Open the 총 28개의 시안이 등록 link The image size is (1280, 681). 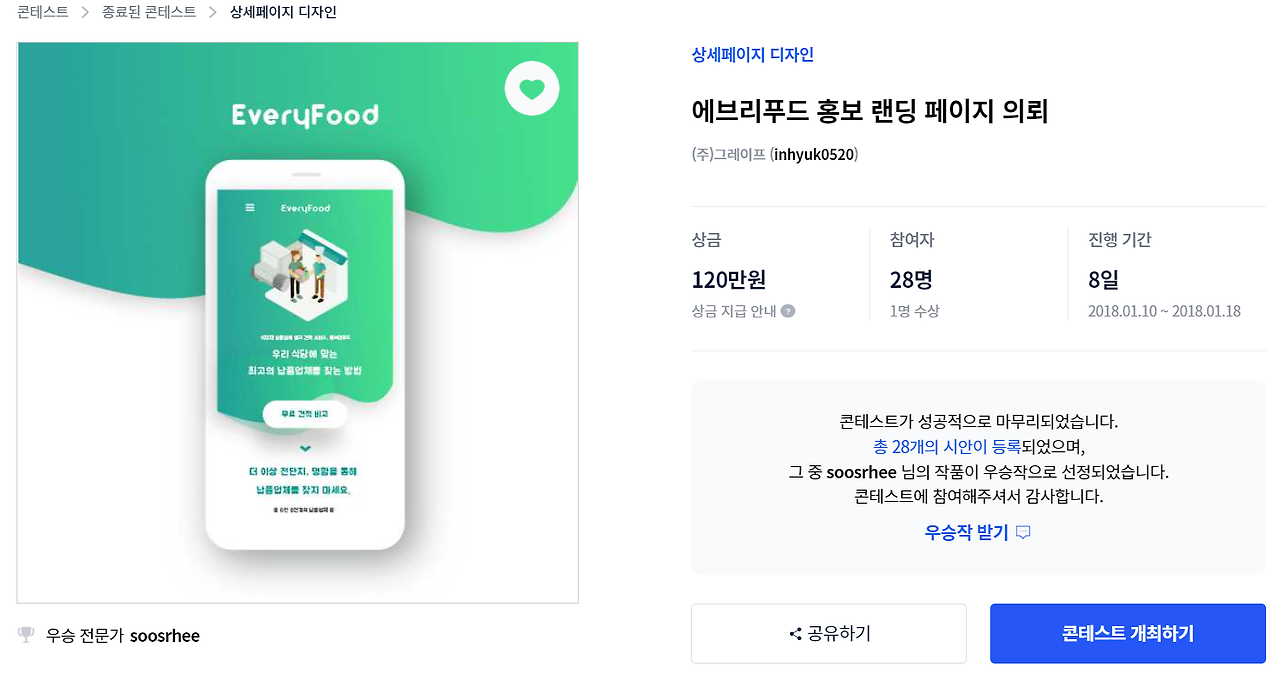947,446
